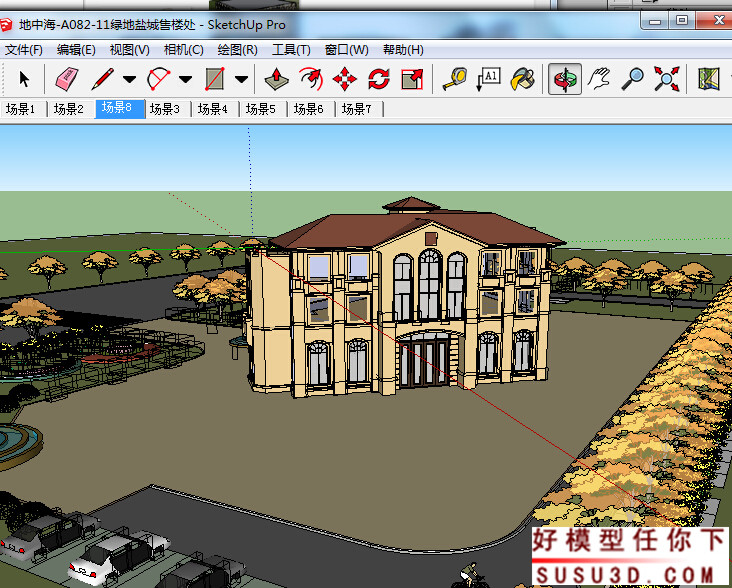This screenshot has width=732, height=588.
Task: Click the white car in parking lot
Action: coord(119,559)
